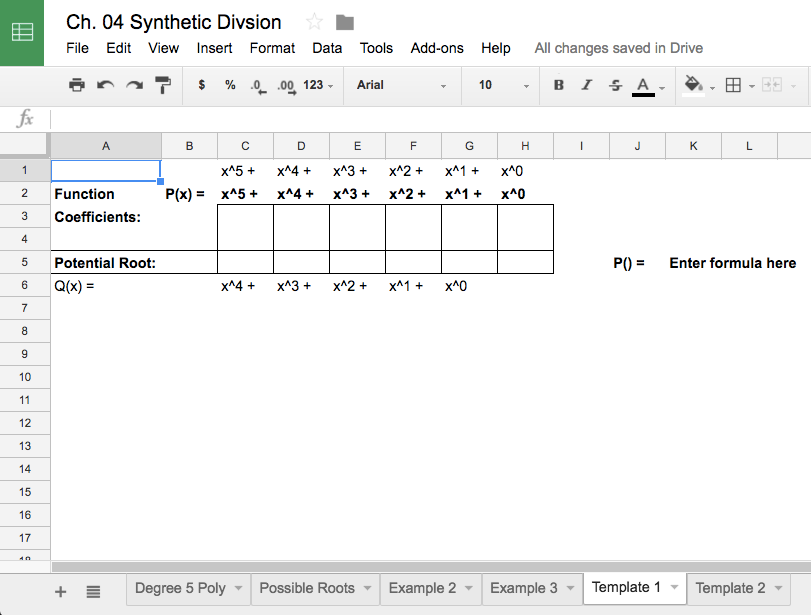Click the horizontal scrollbar
811x615 pixels.
click(431, 567)
